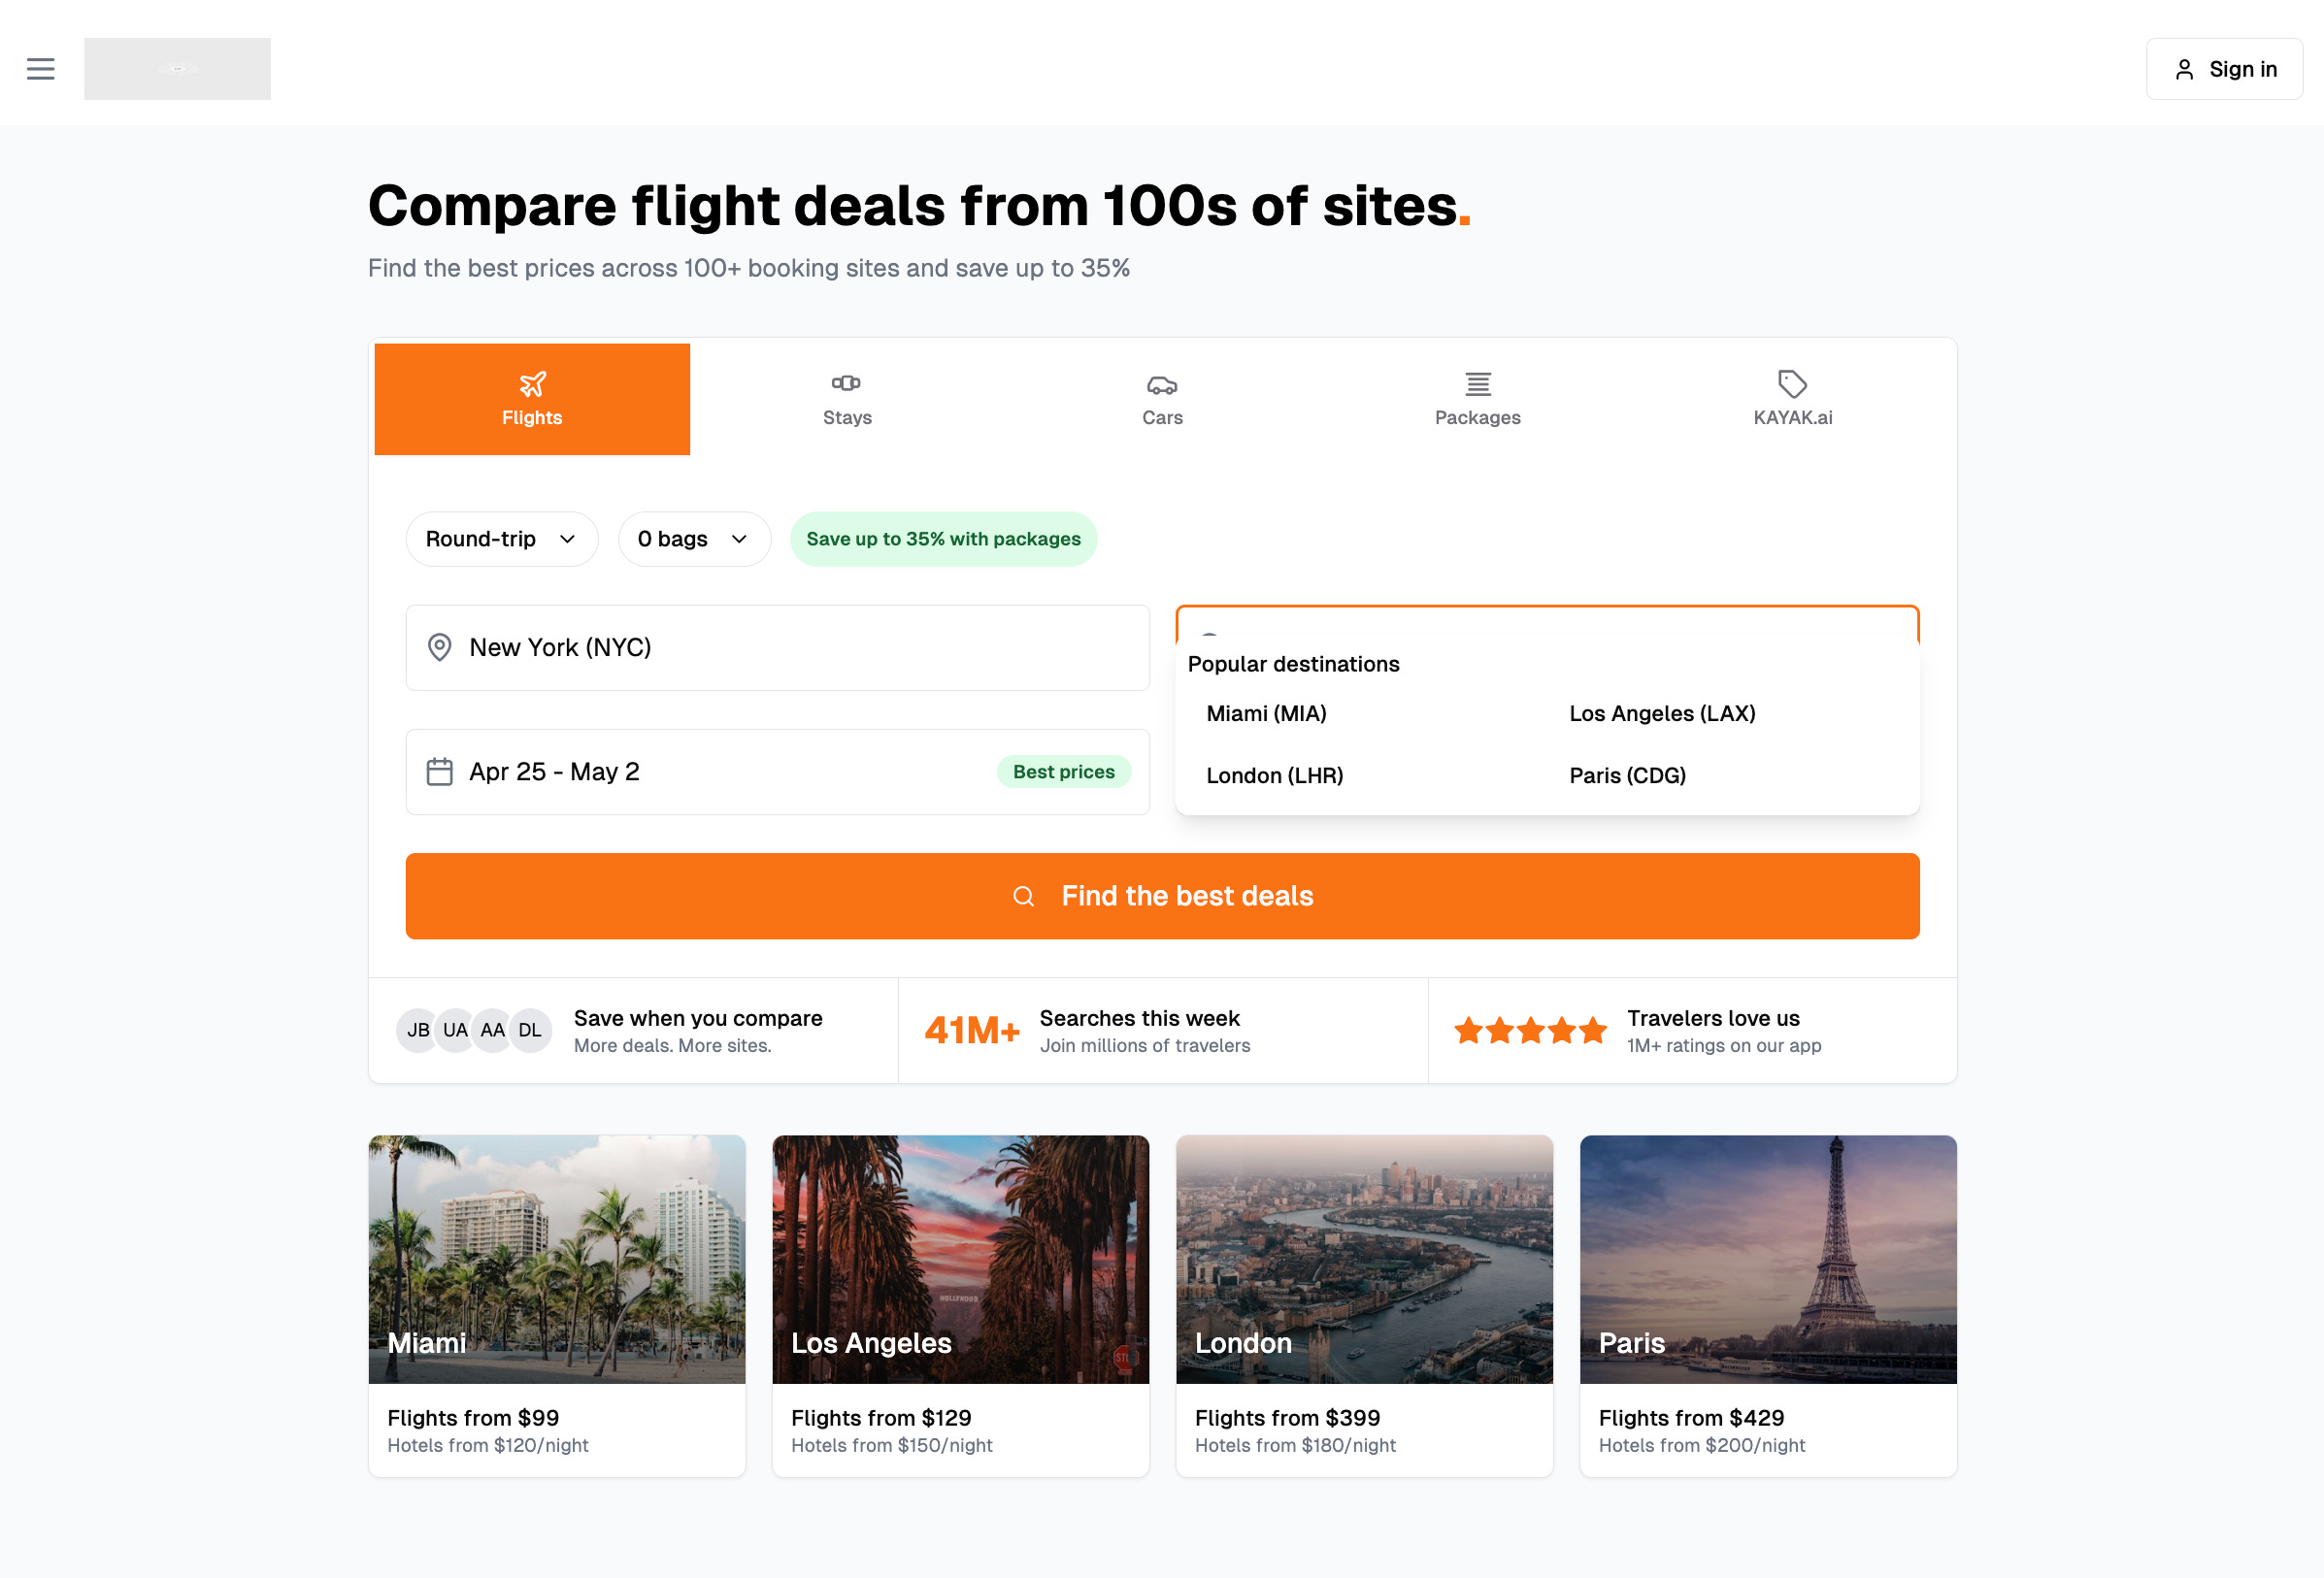
Task: Click the Stays bed icon
Action: (846, 384)
